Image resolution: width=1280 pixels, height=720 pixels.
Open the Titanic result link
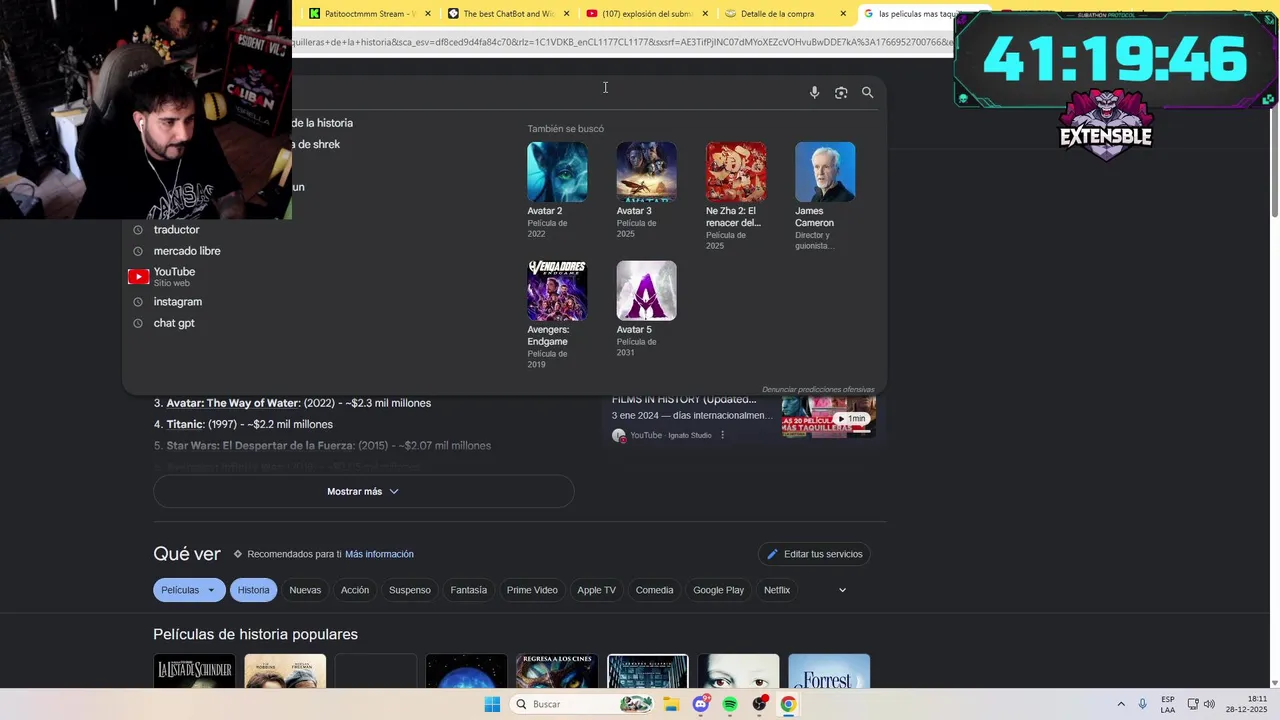(186, 424)
